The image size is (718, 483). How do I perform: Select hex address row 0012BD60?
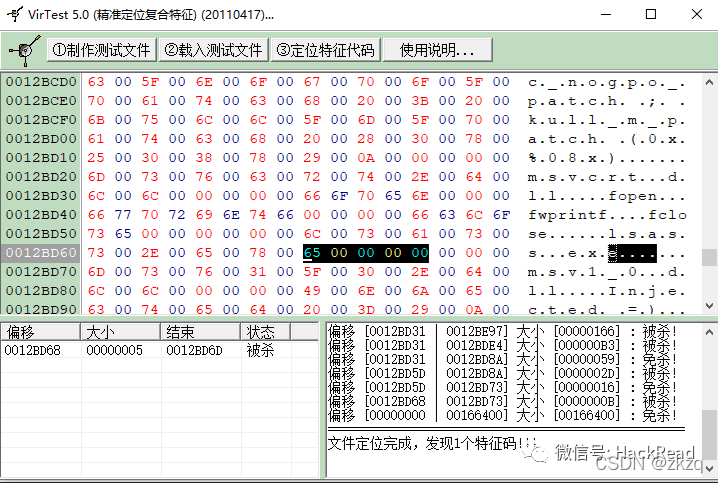pyautogui.click(x=41, y=253)
